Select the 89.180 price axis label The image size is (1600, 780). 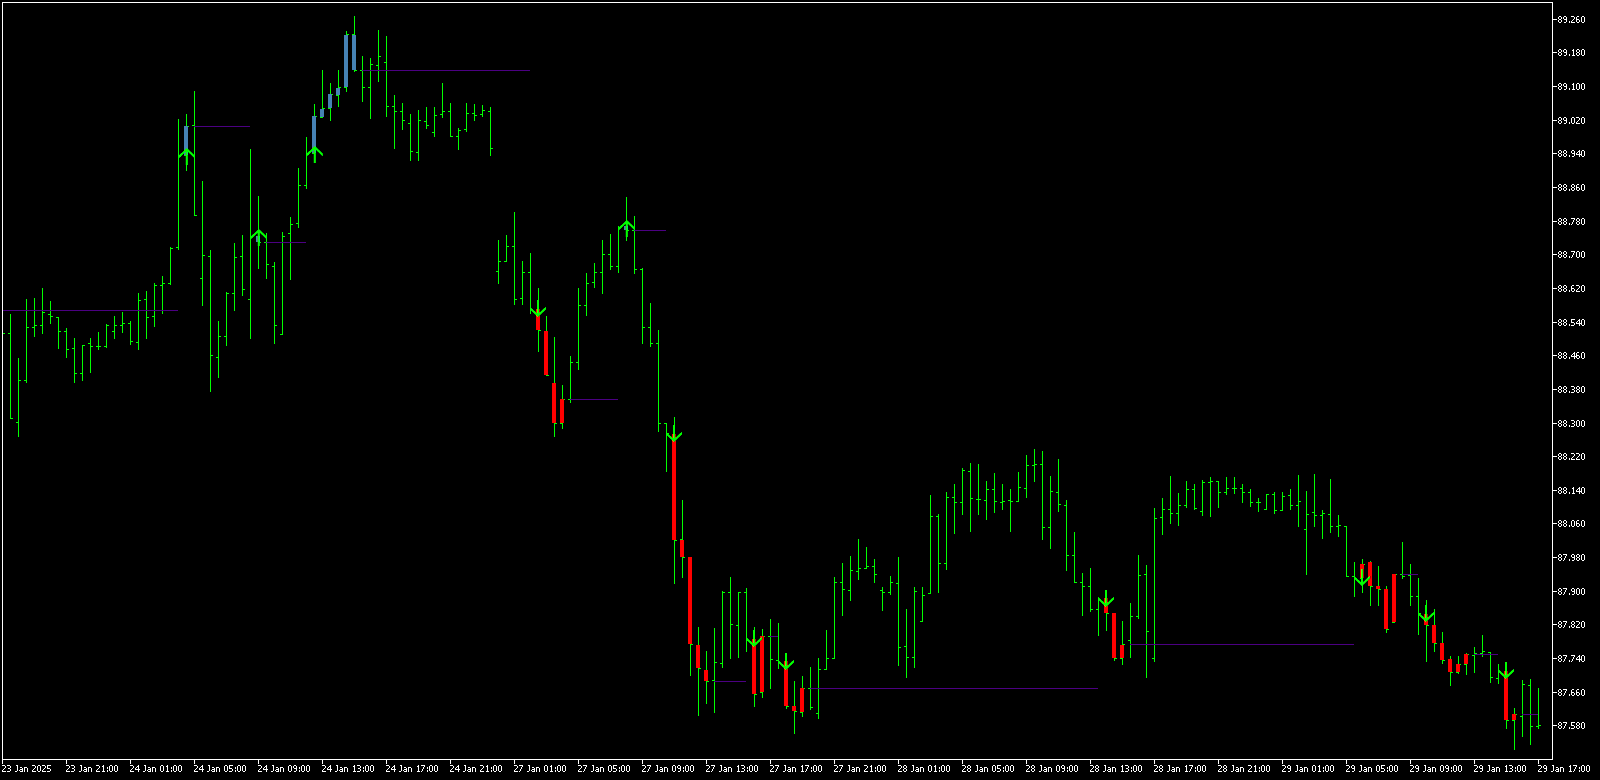click(1571, 53)
